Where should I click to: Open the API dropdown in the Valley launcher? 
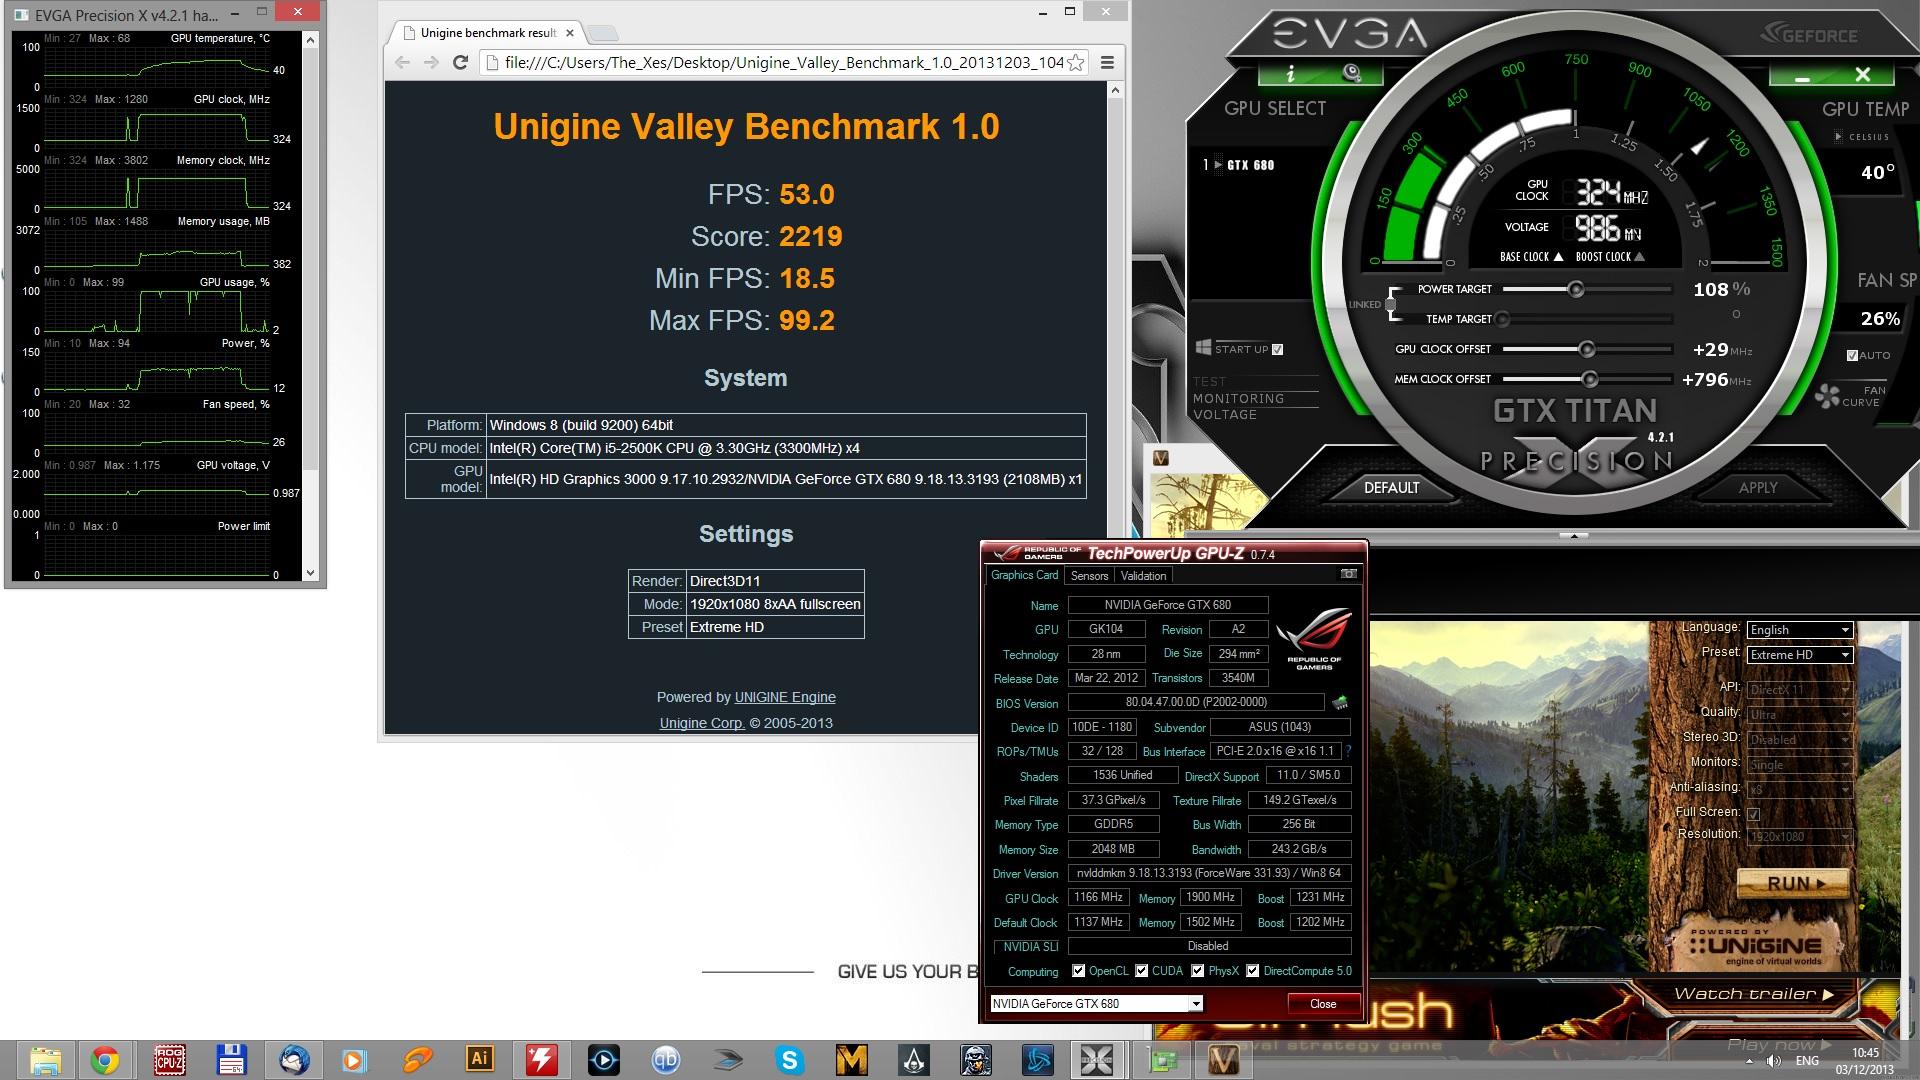tap(1800, 690)
